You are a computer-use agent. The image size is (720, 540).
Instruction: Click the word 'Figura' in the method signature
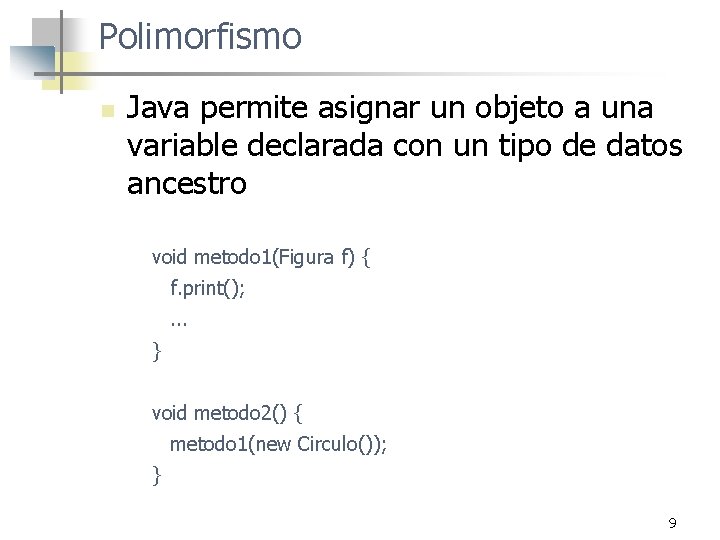[x=306, y=257]
